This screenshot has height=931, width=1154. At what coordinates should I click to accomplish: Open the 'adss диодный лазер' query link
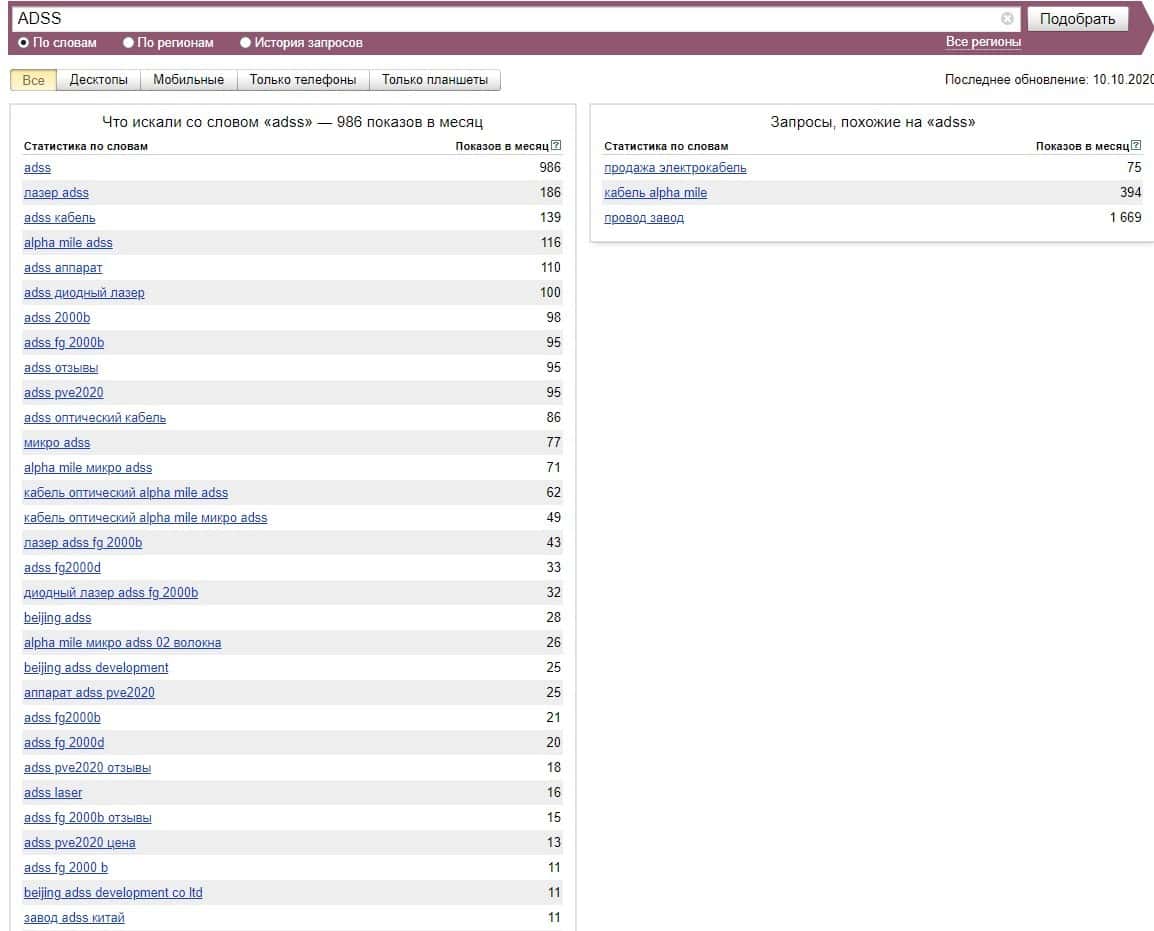pos(84,293)
